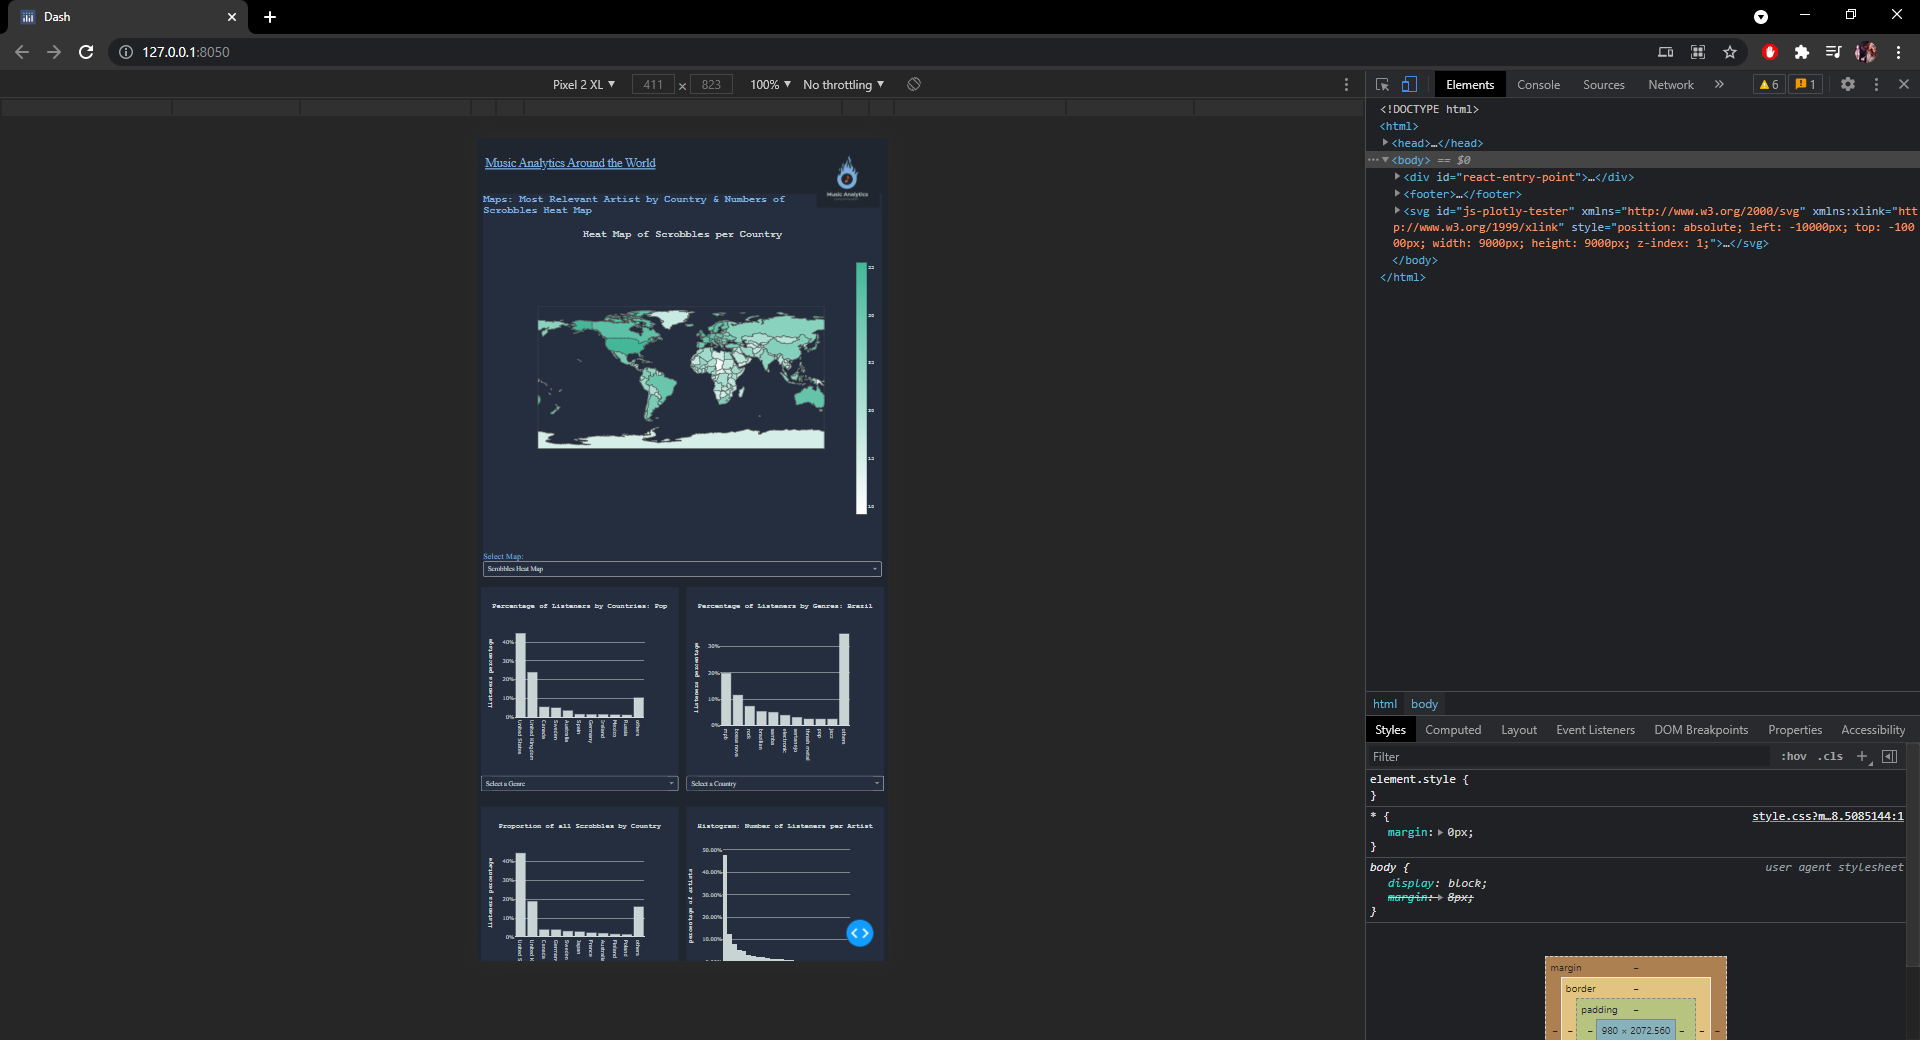Toggle the .cls class editor
Screen dimensions: 1920x1040
tap(1830, 756)
